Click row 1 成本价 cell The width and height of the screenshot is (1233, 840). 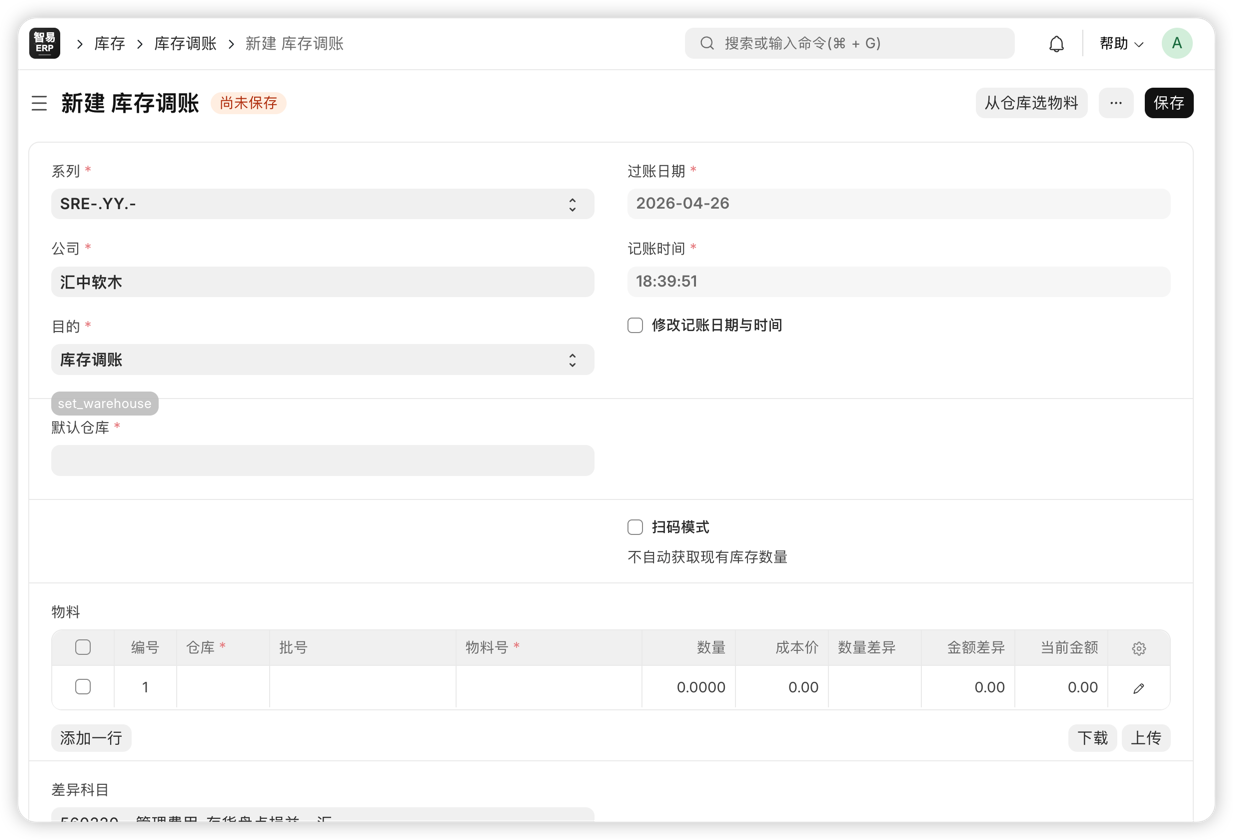click(x=782, y=688)
